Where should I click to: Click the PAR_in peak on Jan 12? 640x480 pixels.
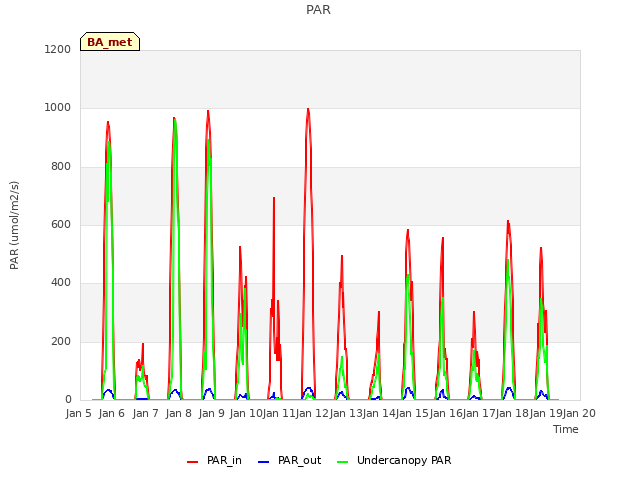(x=308, y=109)
